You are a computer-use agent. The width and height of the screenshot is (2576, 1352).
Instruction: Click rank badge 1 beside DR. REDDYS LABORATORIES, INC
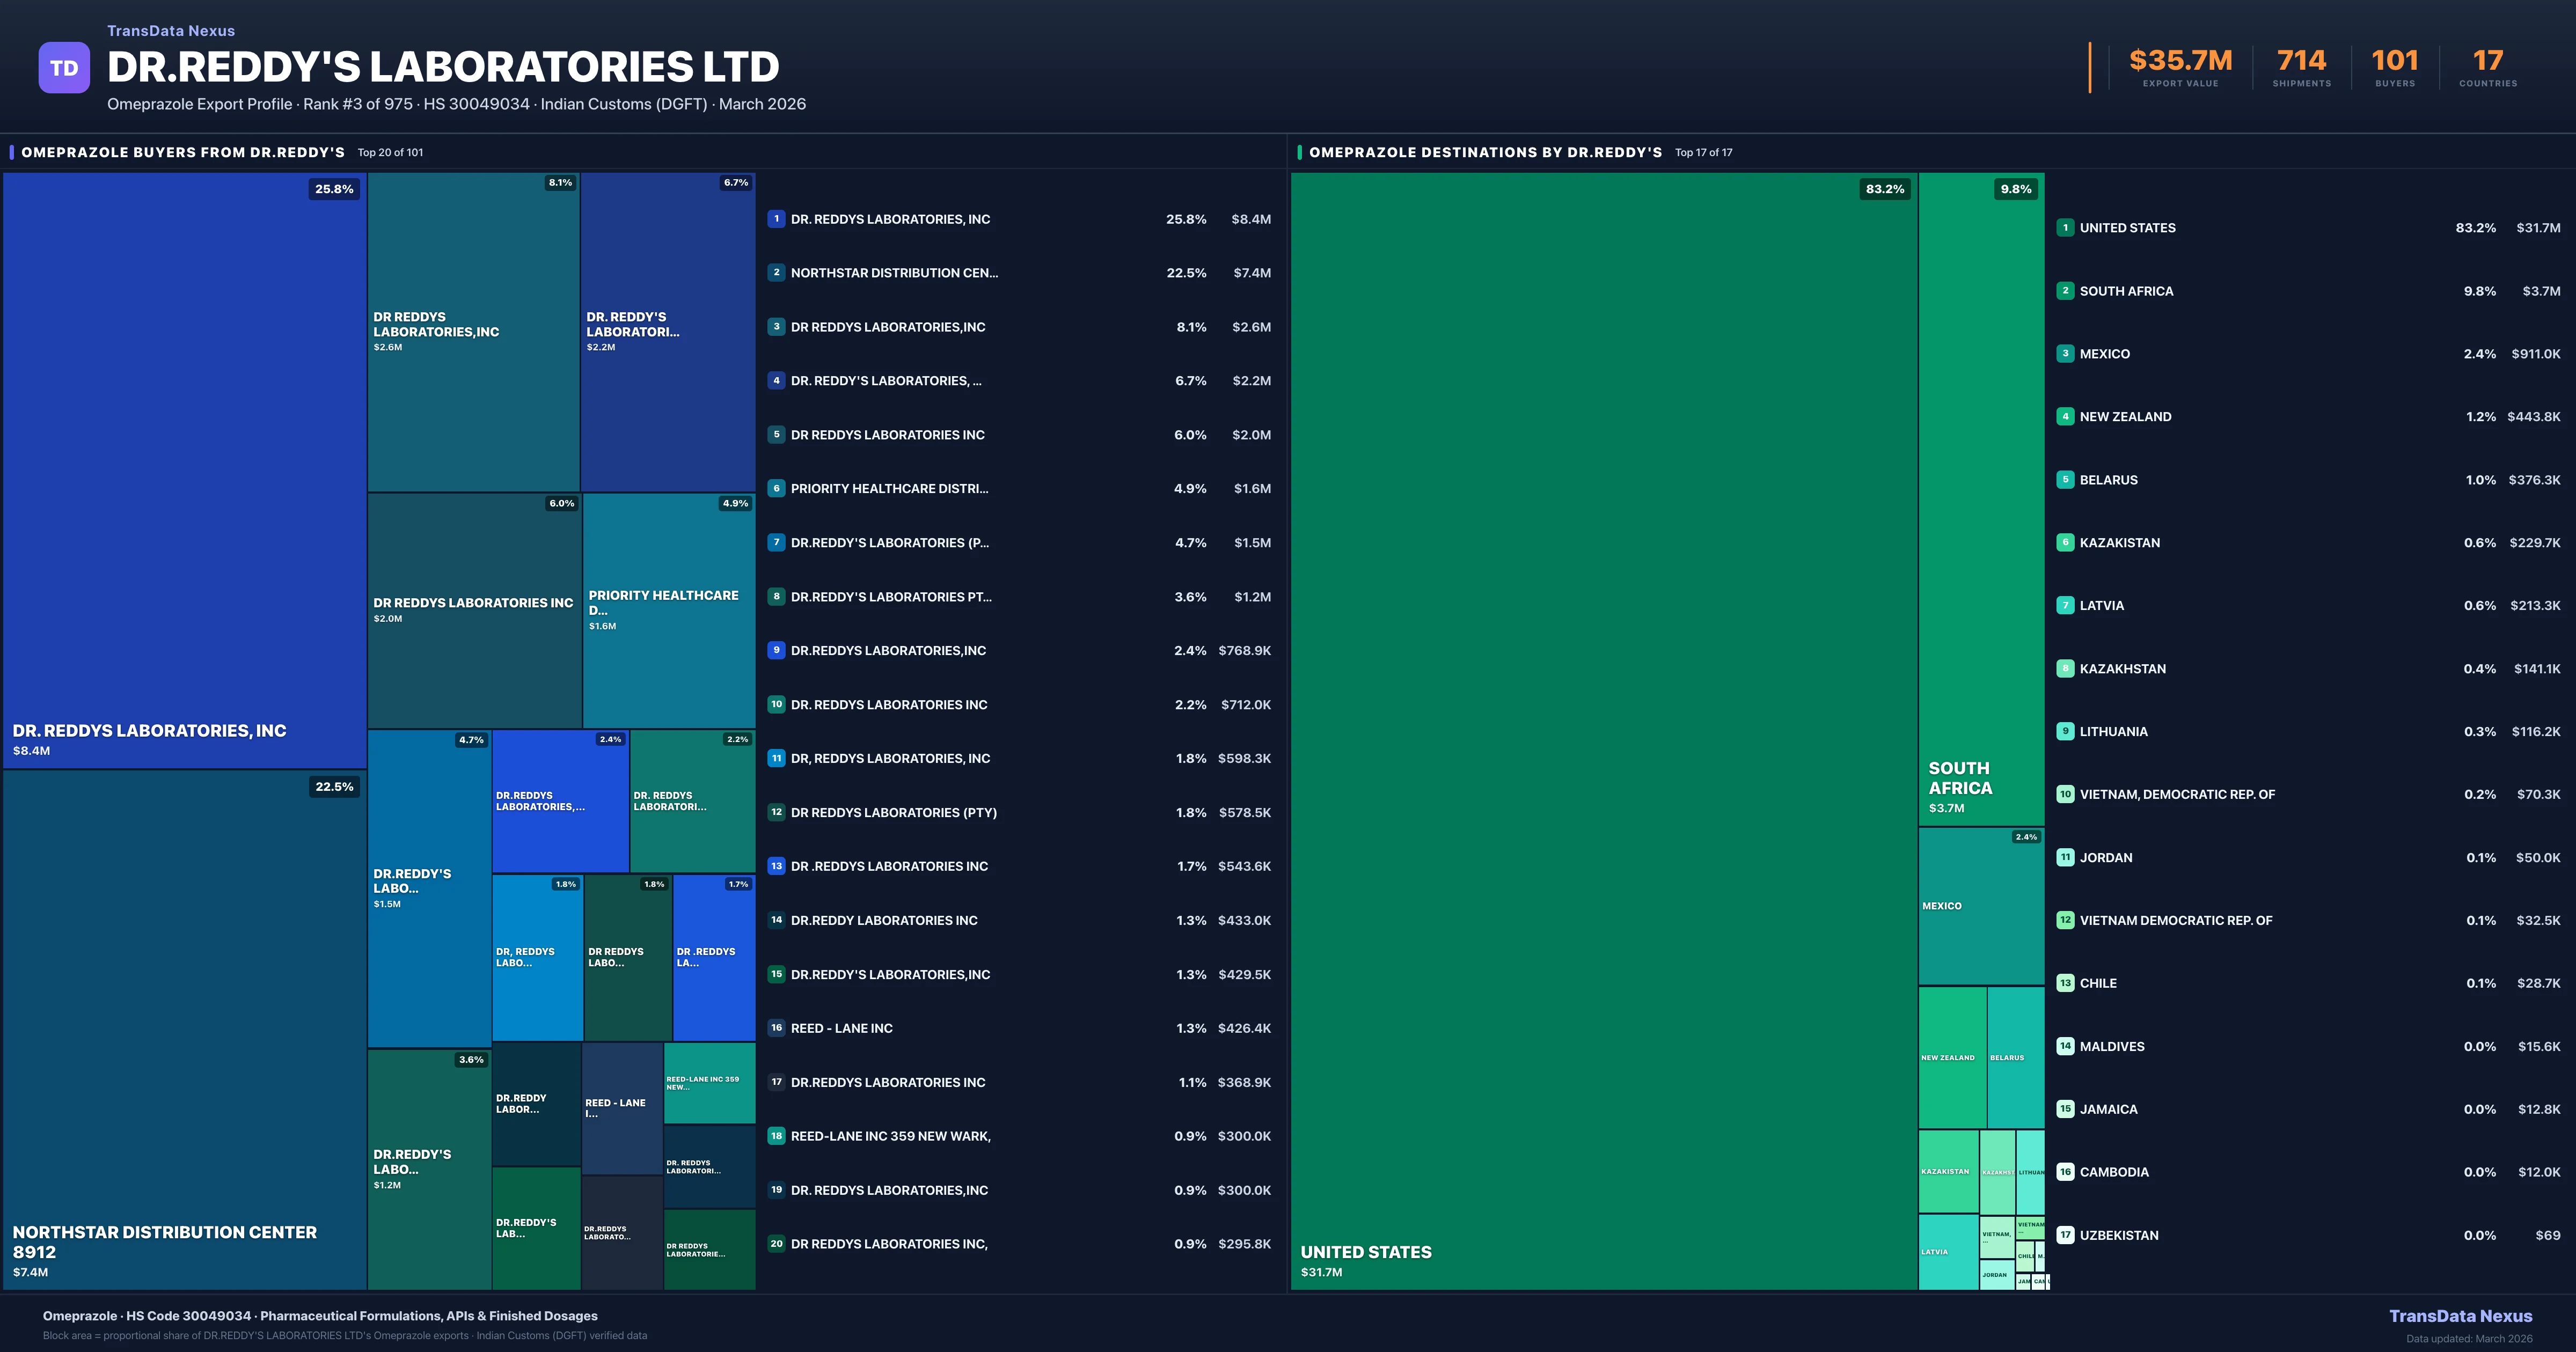pos(776,219)
